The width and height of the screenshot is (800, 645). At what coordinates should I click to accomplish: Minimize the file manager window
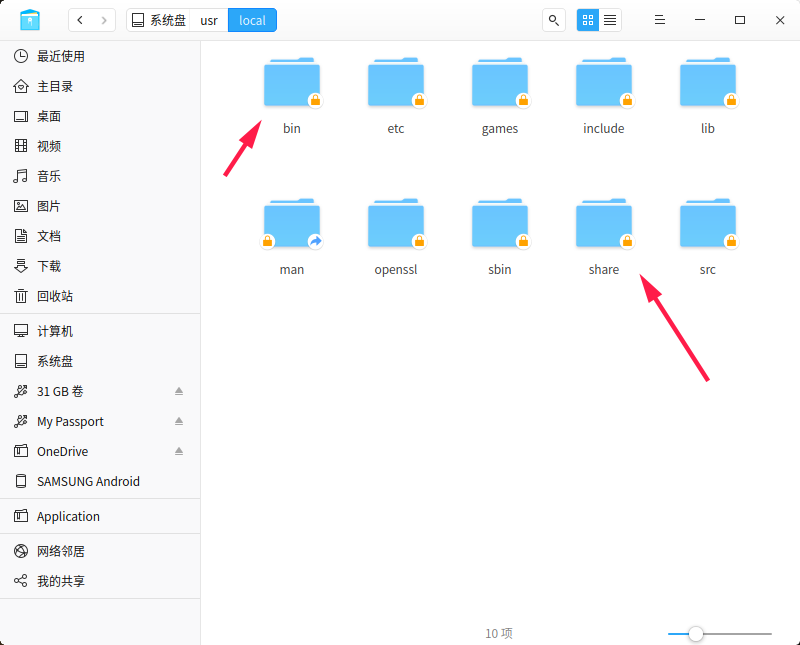(x=700, y=20)
